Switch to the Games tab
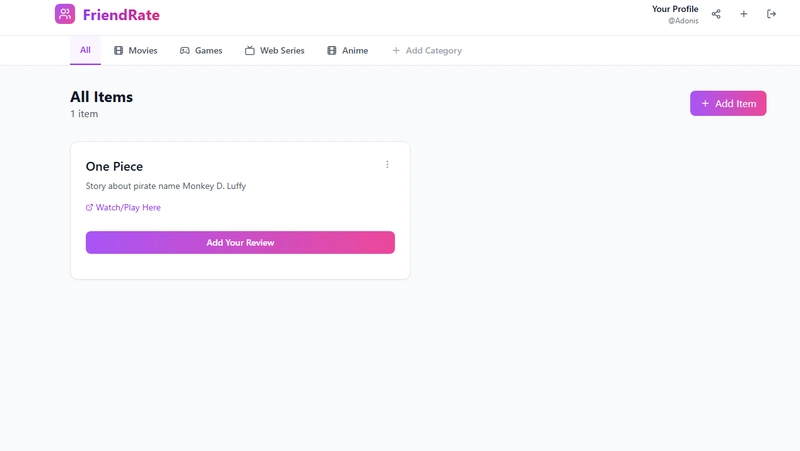The height and width of the screenshot is (451, 800). (x=201, y=51)
